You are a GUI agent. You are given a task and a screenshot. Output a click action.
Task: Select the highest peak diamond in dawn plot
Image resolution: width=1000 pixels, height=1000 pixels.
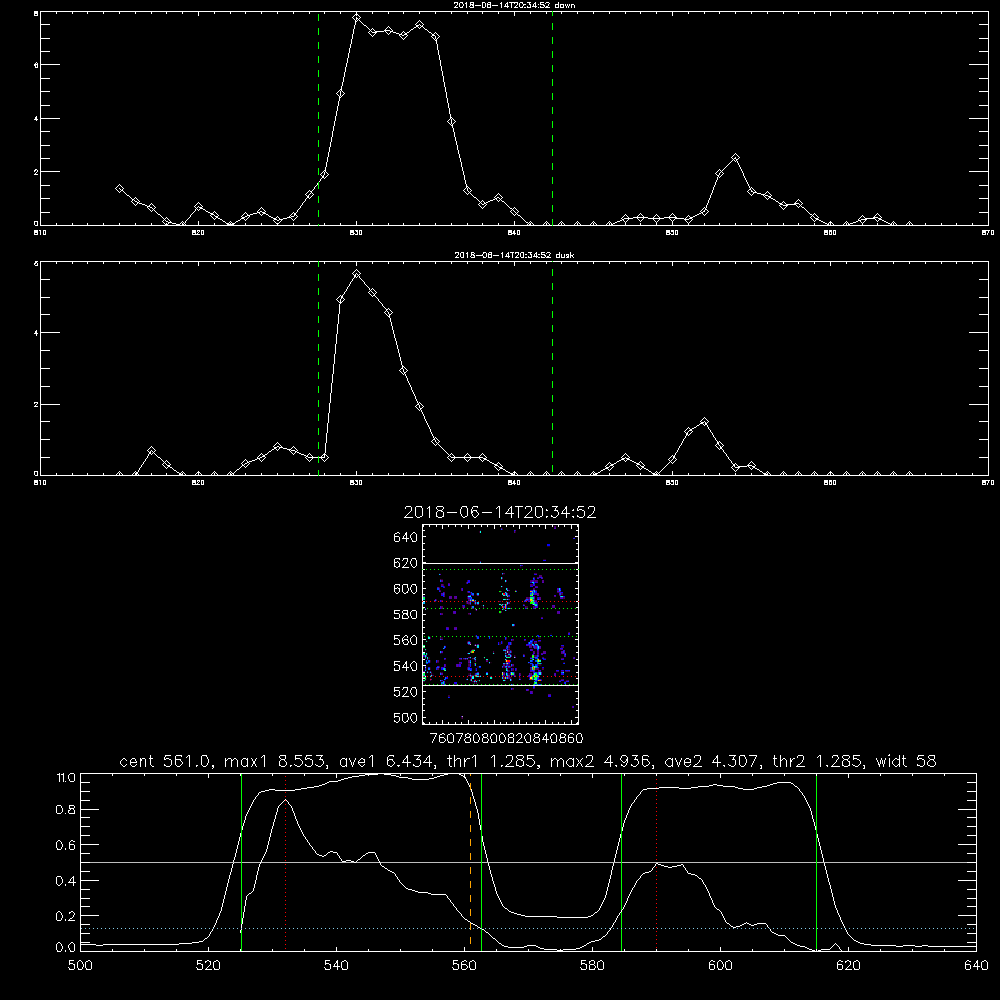click(357, 18)
